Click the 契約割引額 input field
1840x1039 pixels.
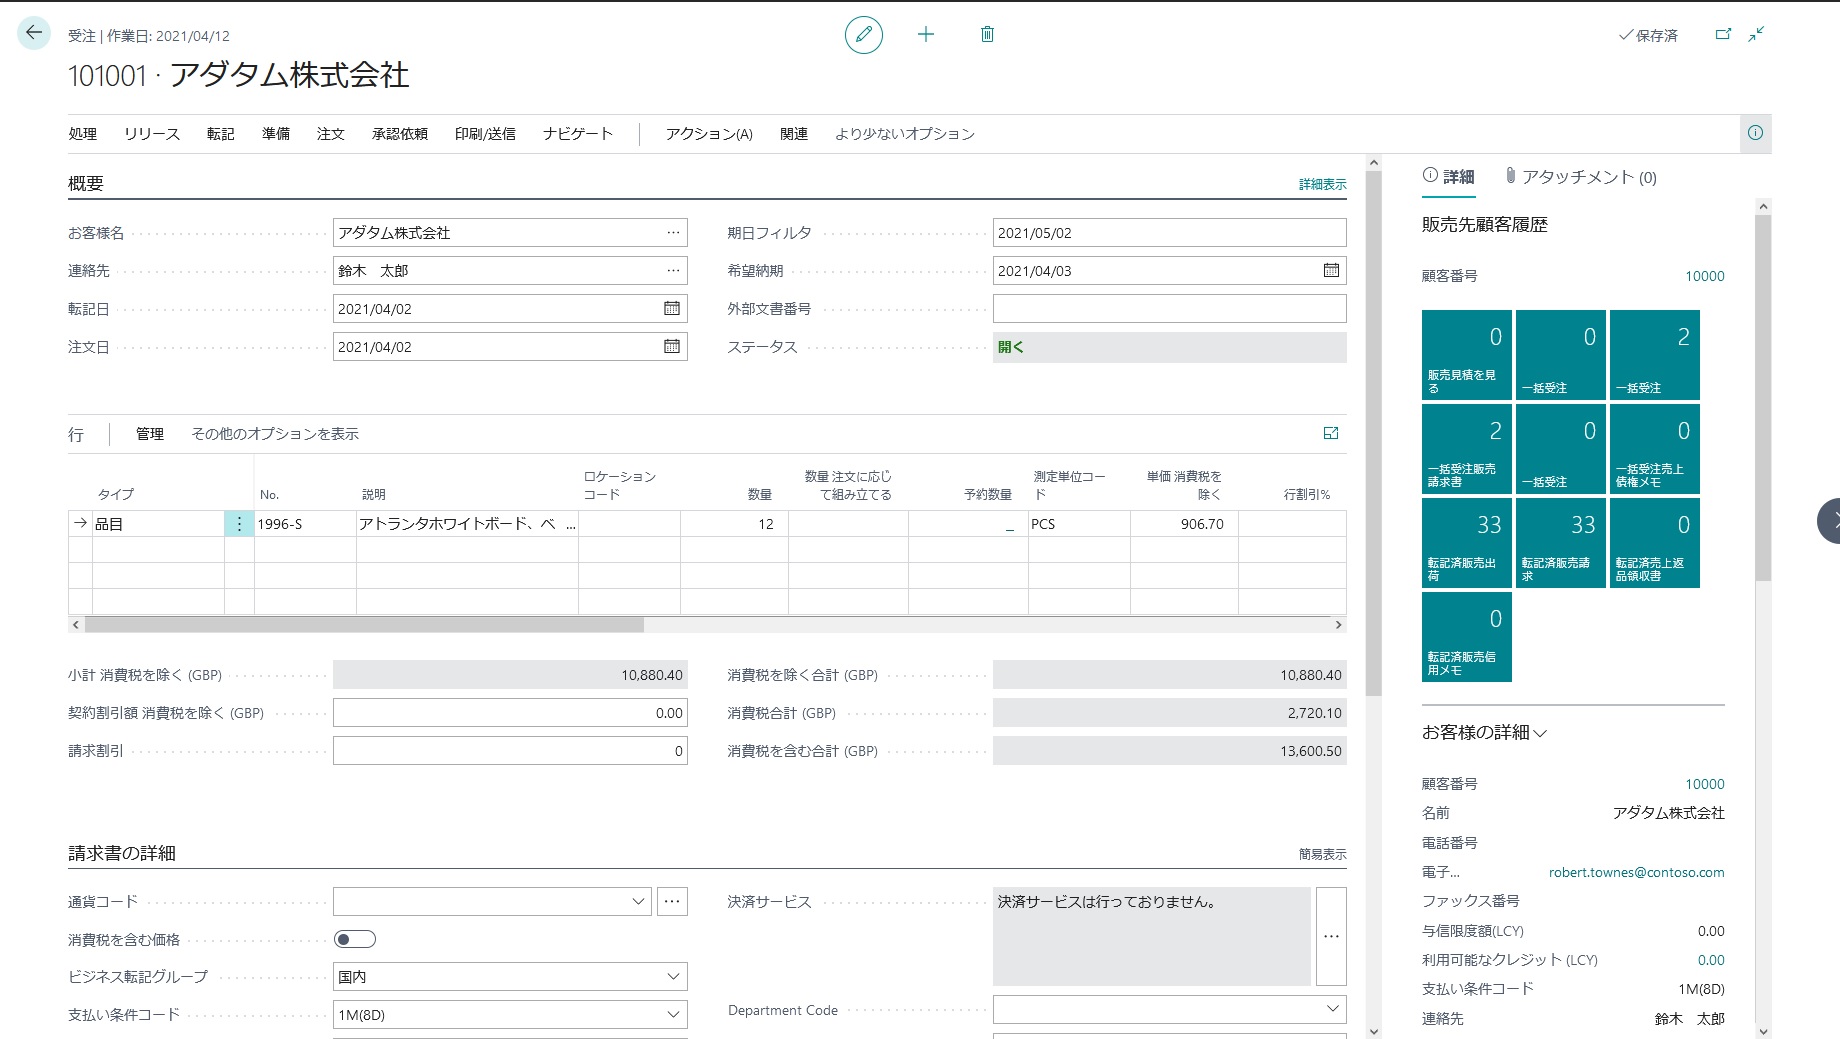510,713
